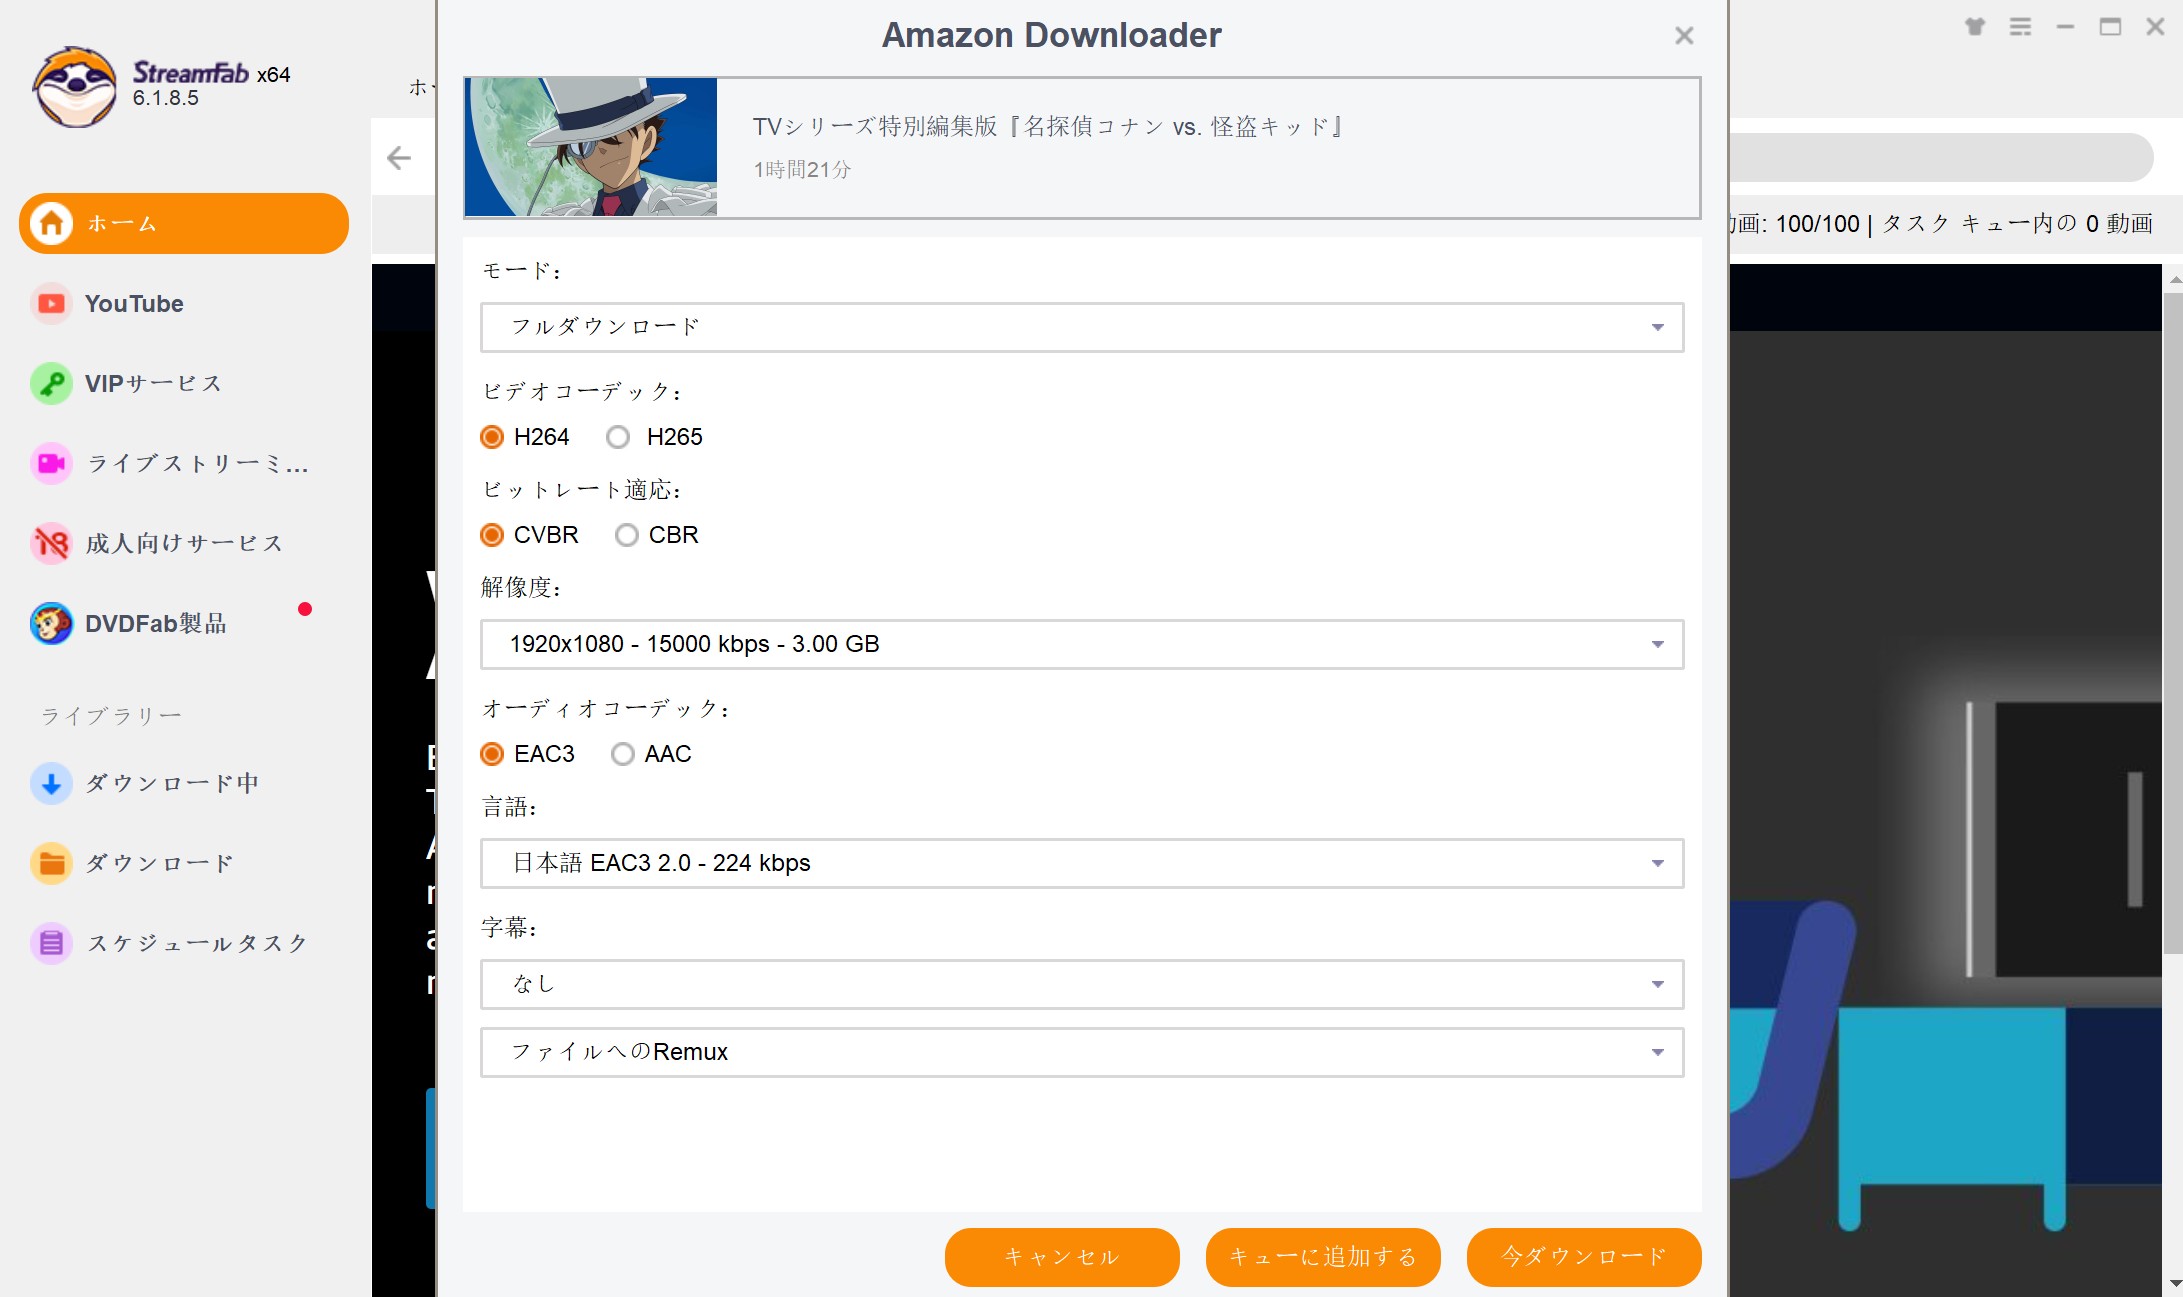This screenshot has height=1297, width=2183.
Task: Click the YouTube icon in sidebar
Action: [51, 303]
